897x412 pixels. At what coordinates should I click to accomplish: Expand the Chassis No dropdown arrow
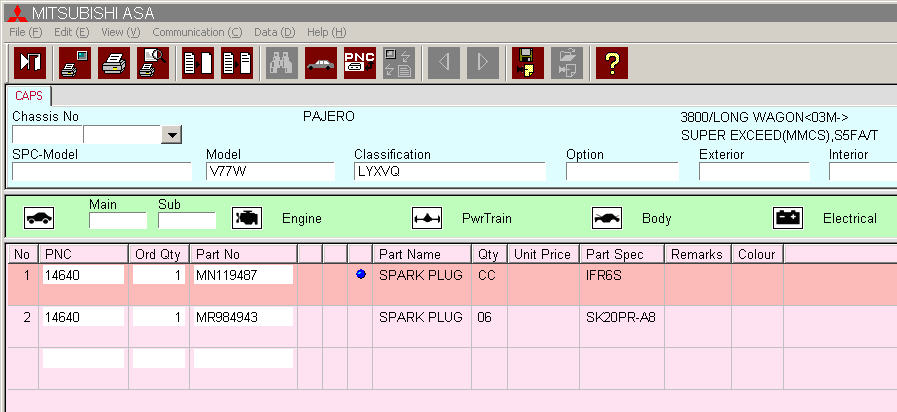[x=171, y=135]
